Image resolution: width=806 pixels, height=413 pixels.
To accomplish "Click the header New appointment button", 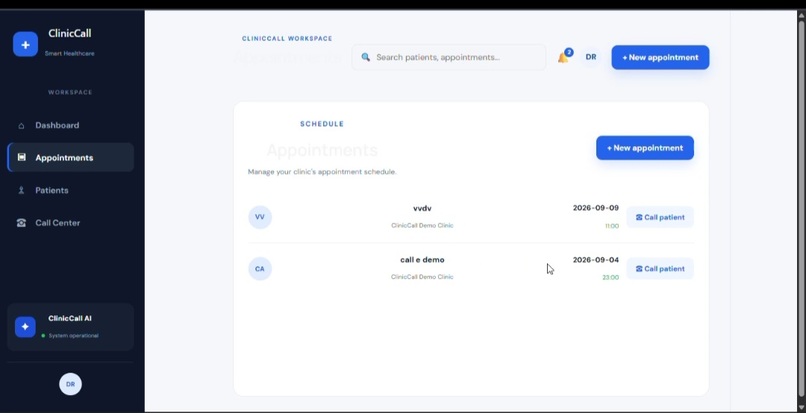I will (660, 57).
